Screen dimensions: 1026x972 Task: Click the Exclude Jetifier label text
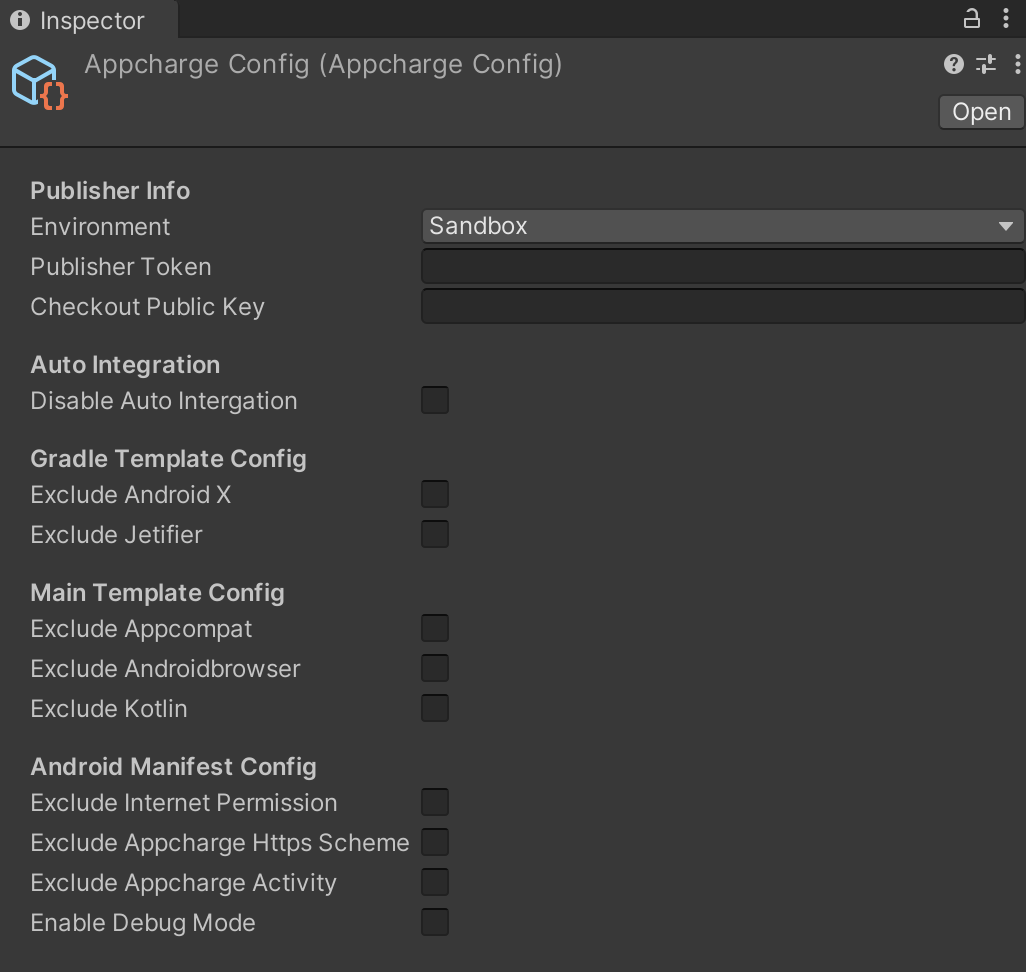(116, 535)
